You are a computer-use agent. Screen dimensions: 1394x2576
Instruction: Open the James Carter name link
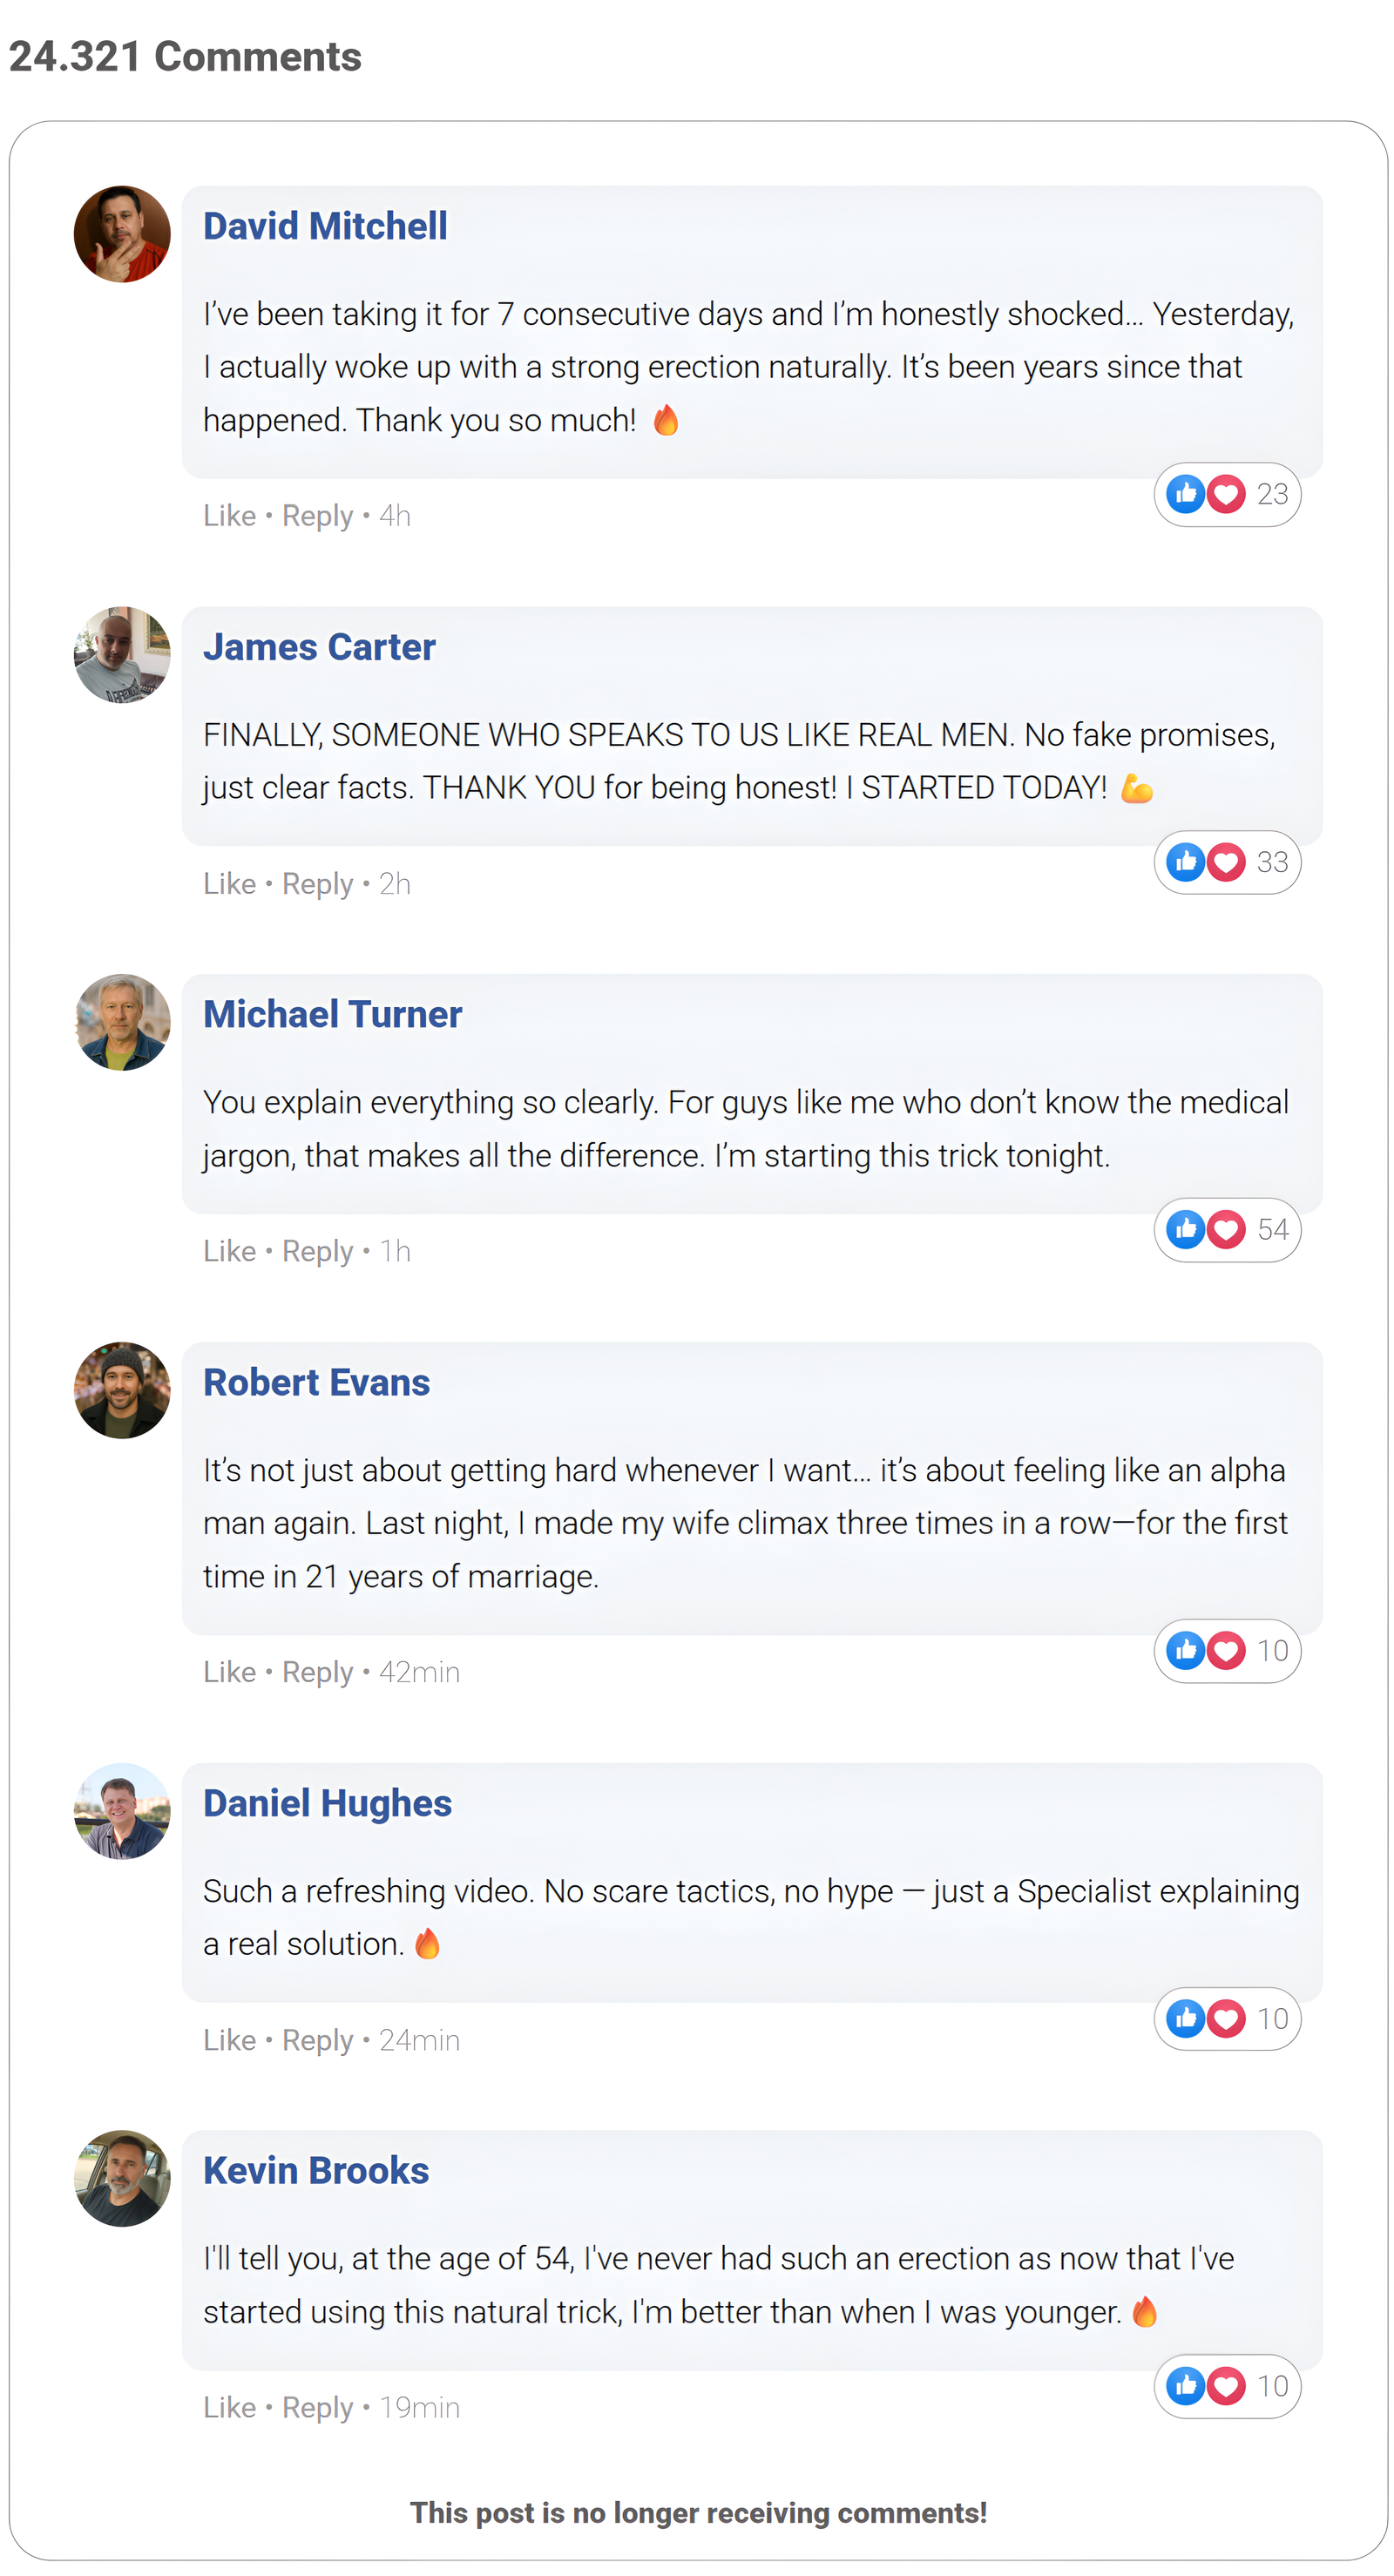pyautogui.click(x=319, y=647)
